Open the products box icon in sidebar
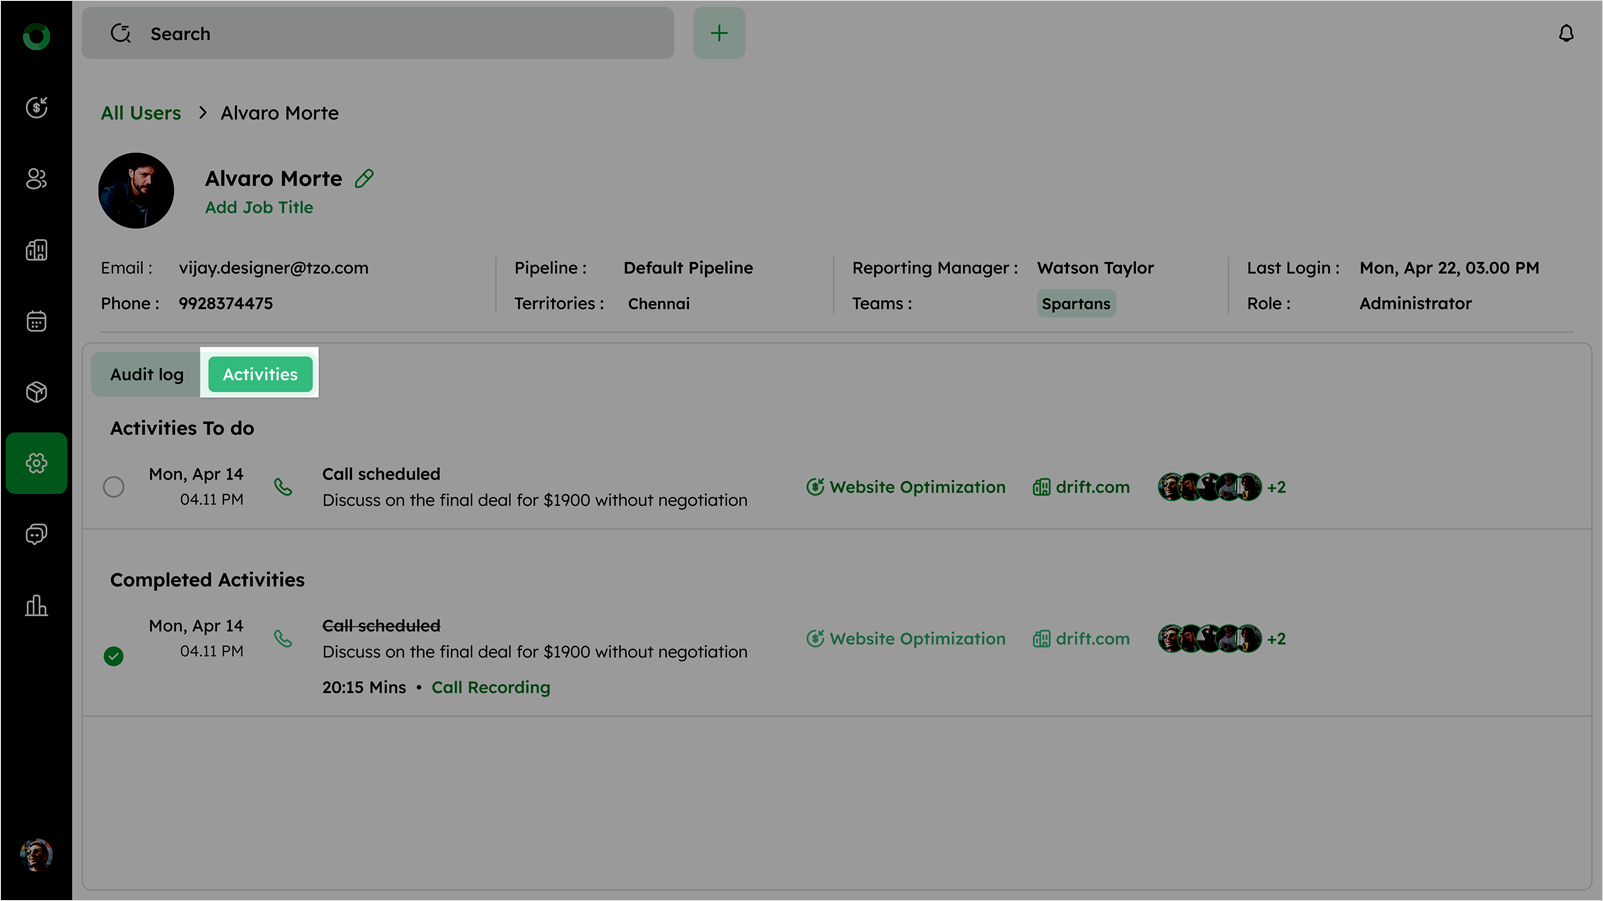 pos(36,392)
